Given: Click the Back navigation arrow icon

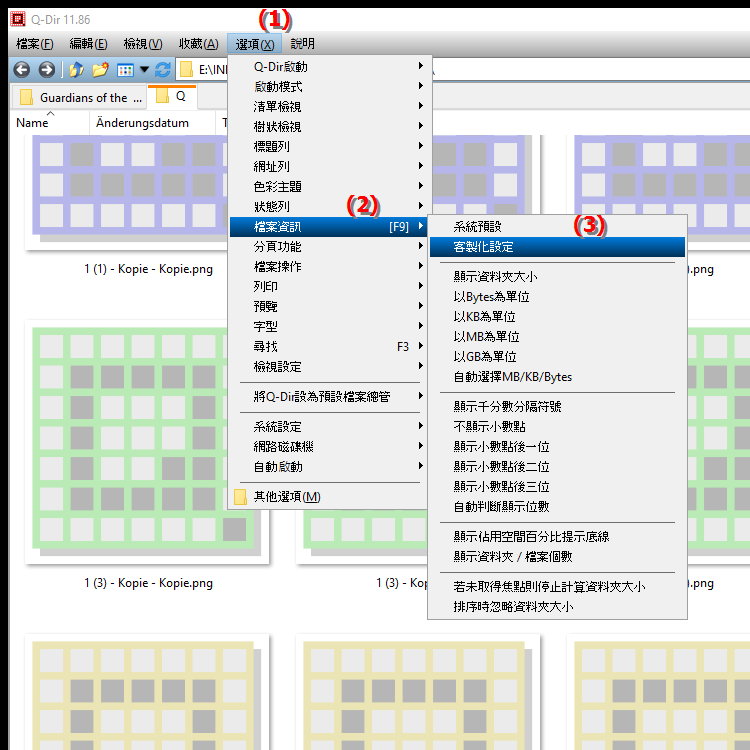Looking at the screenshot, I should pyautogui.click(x=22, y=70).
